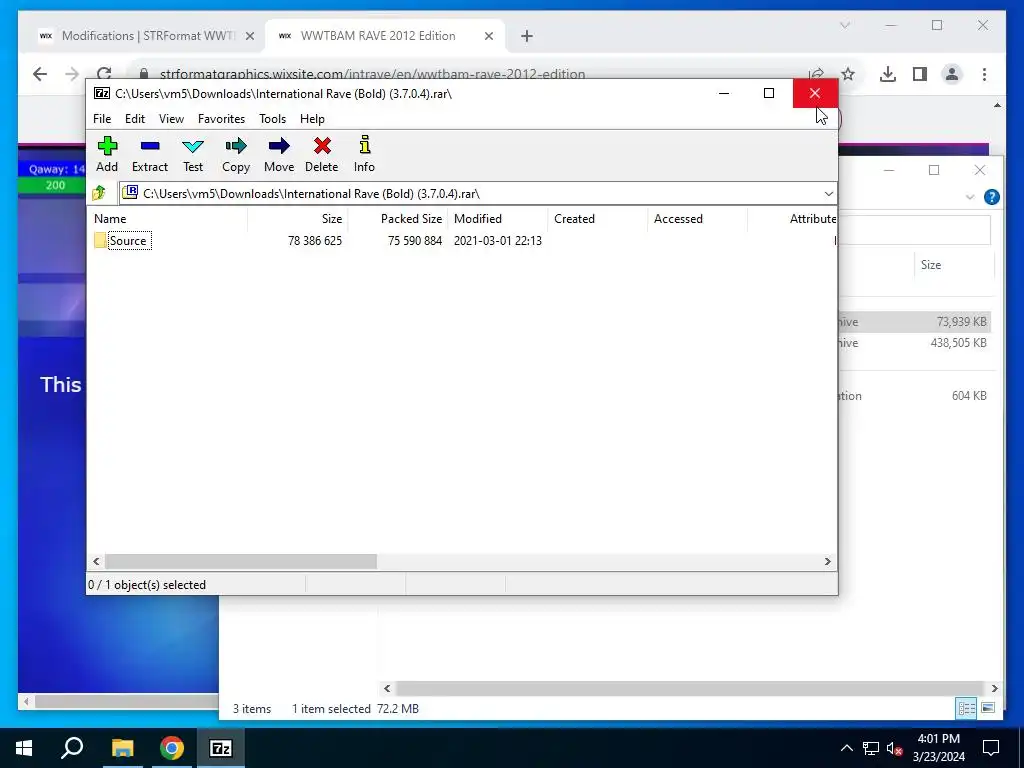Bookmark the page with the star icon
The image size is (1024, 768).
coord(848,74)
